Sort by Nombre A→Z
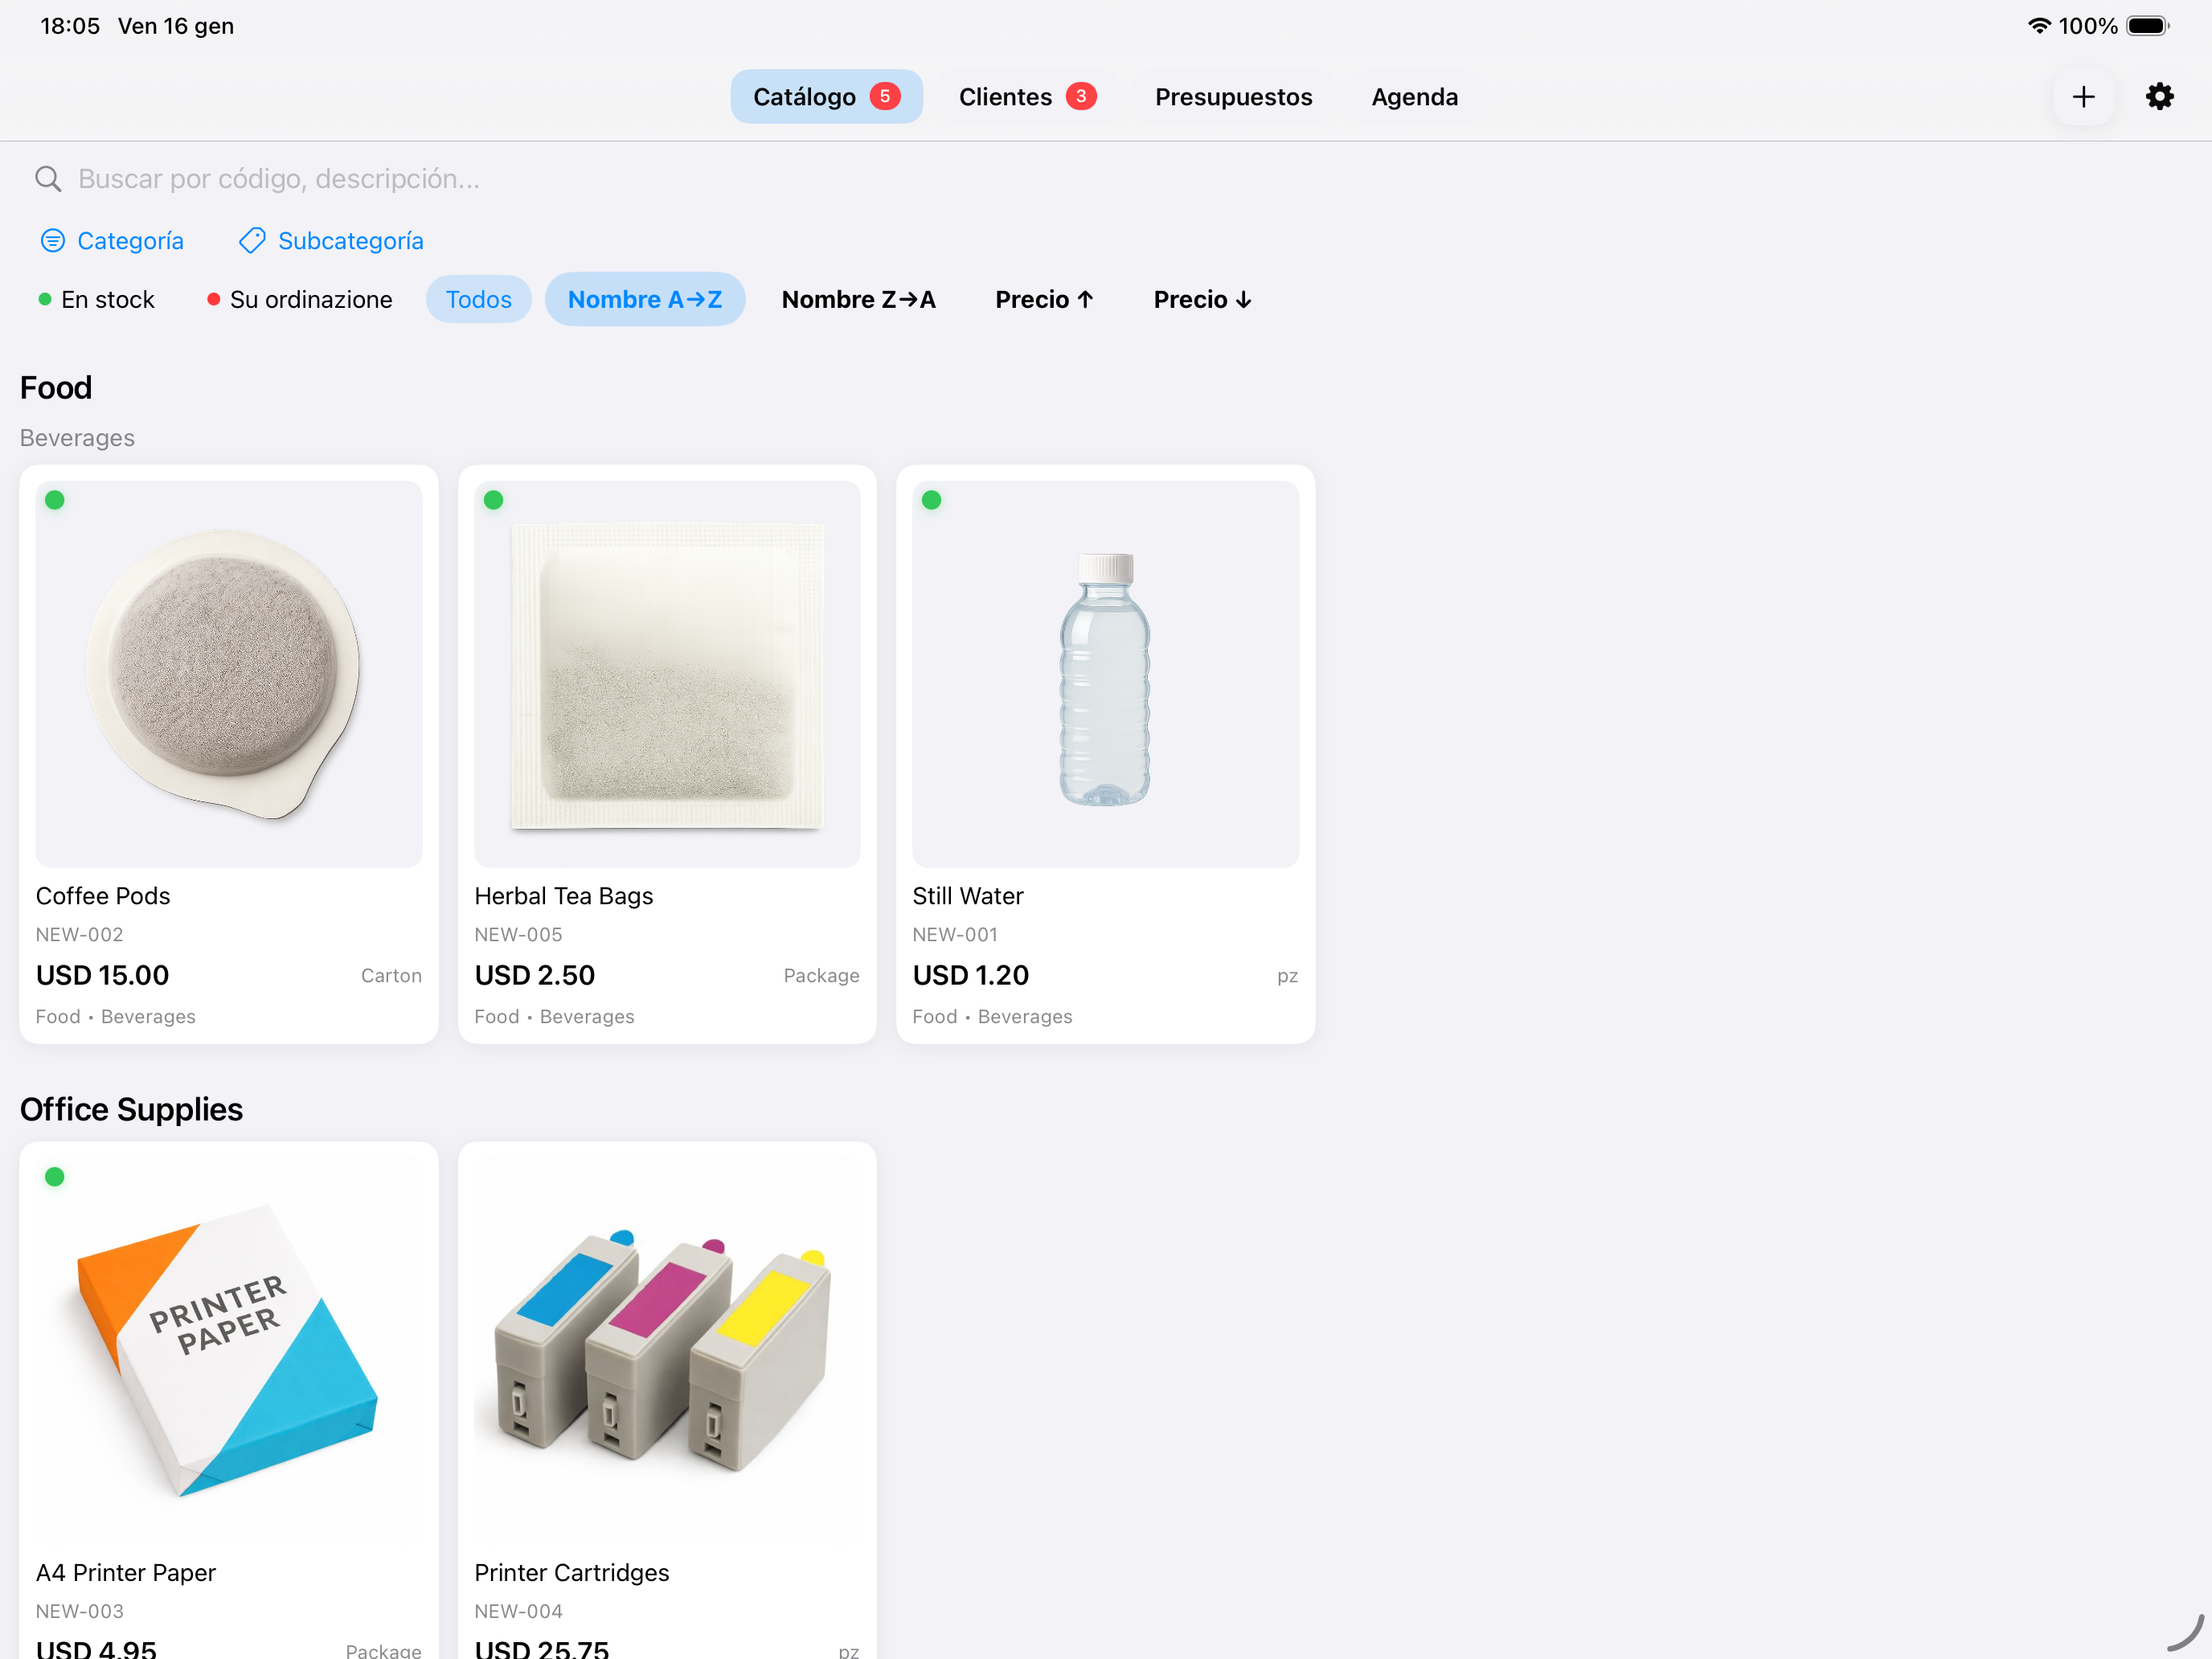The image size is (2212, 1659). (645, 299)
